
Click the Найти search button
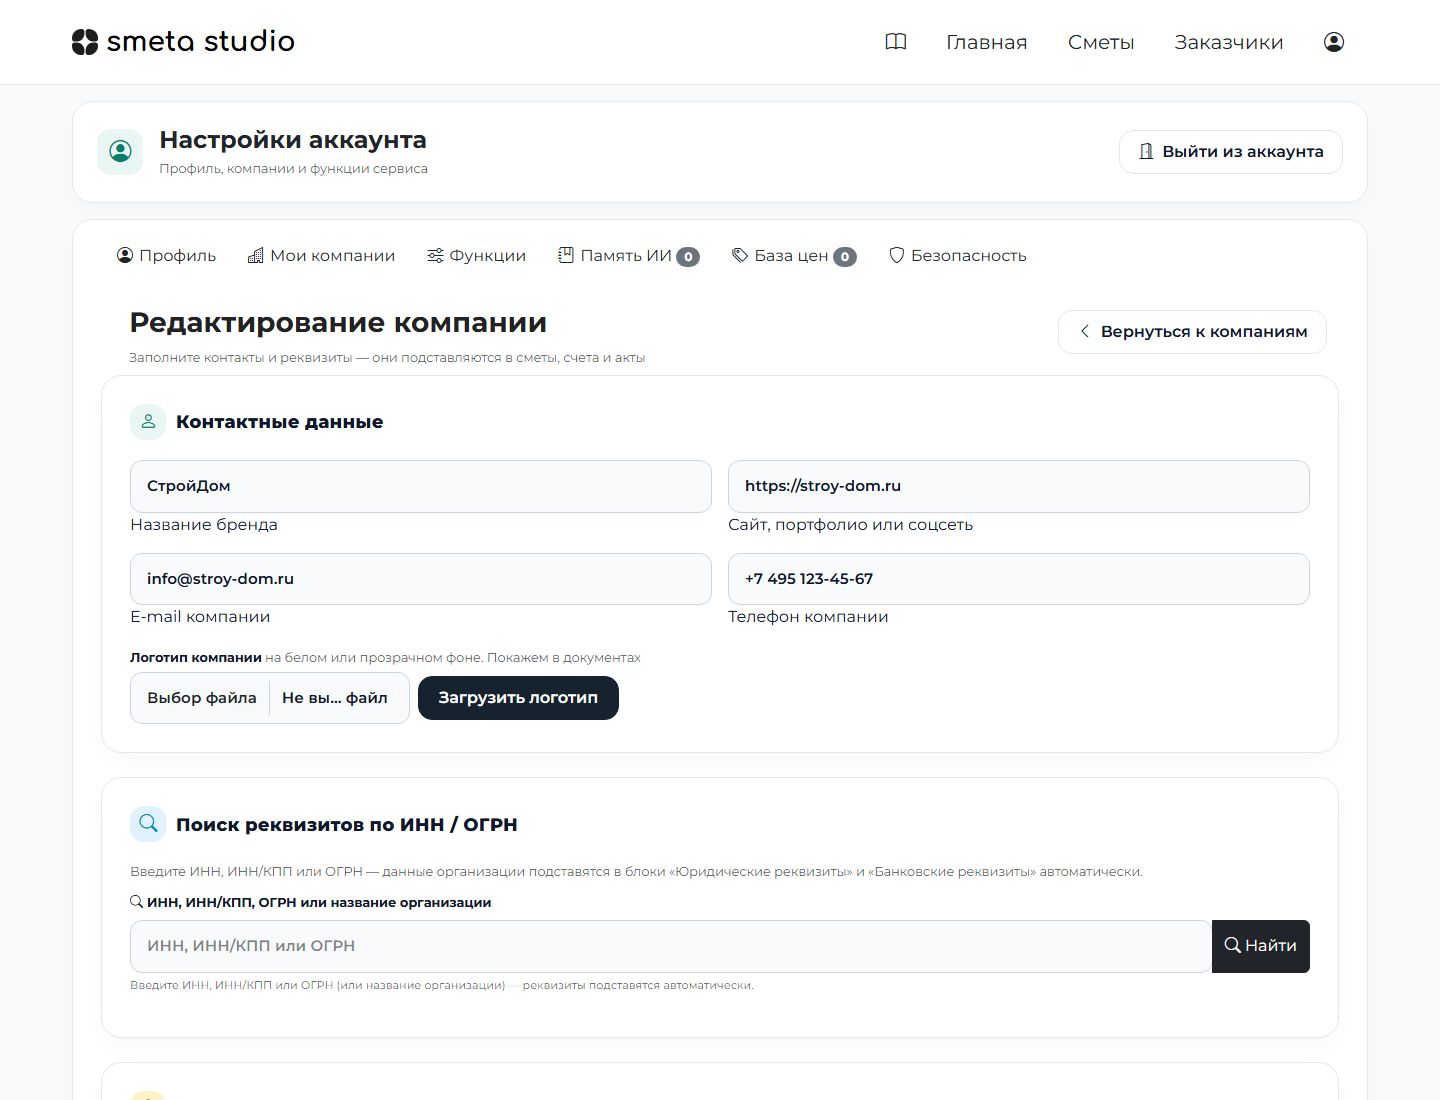pyautogui.click(x=1261, y=946)
